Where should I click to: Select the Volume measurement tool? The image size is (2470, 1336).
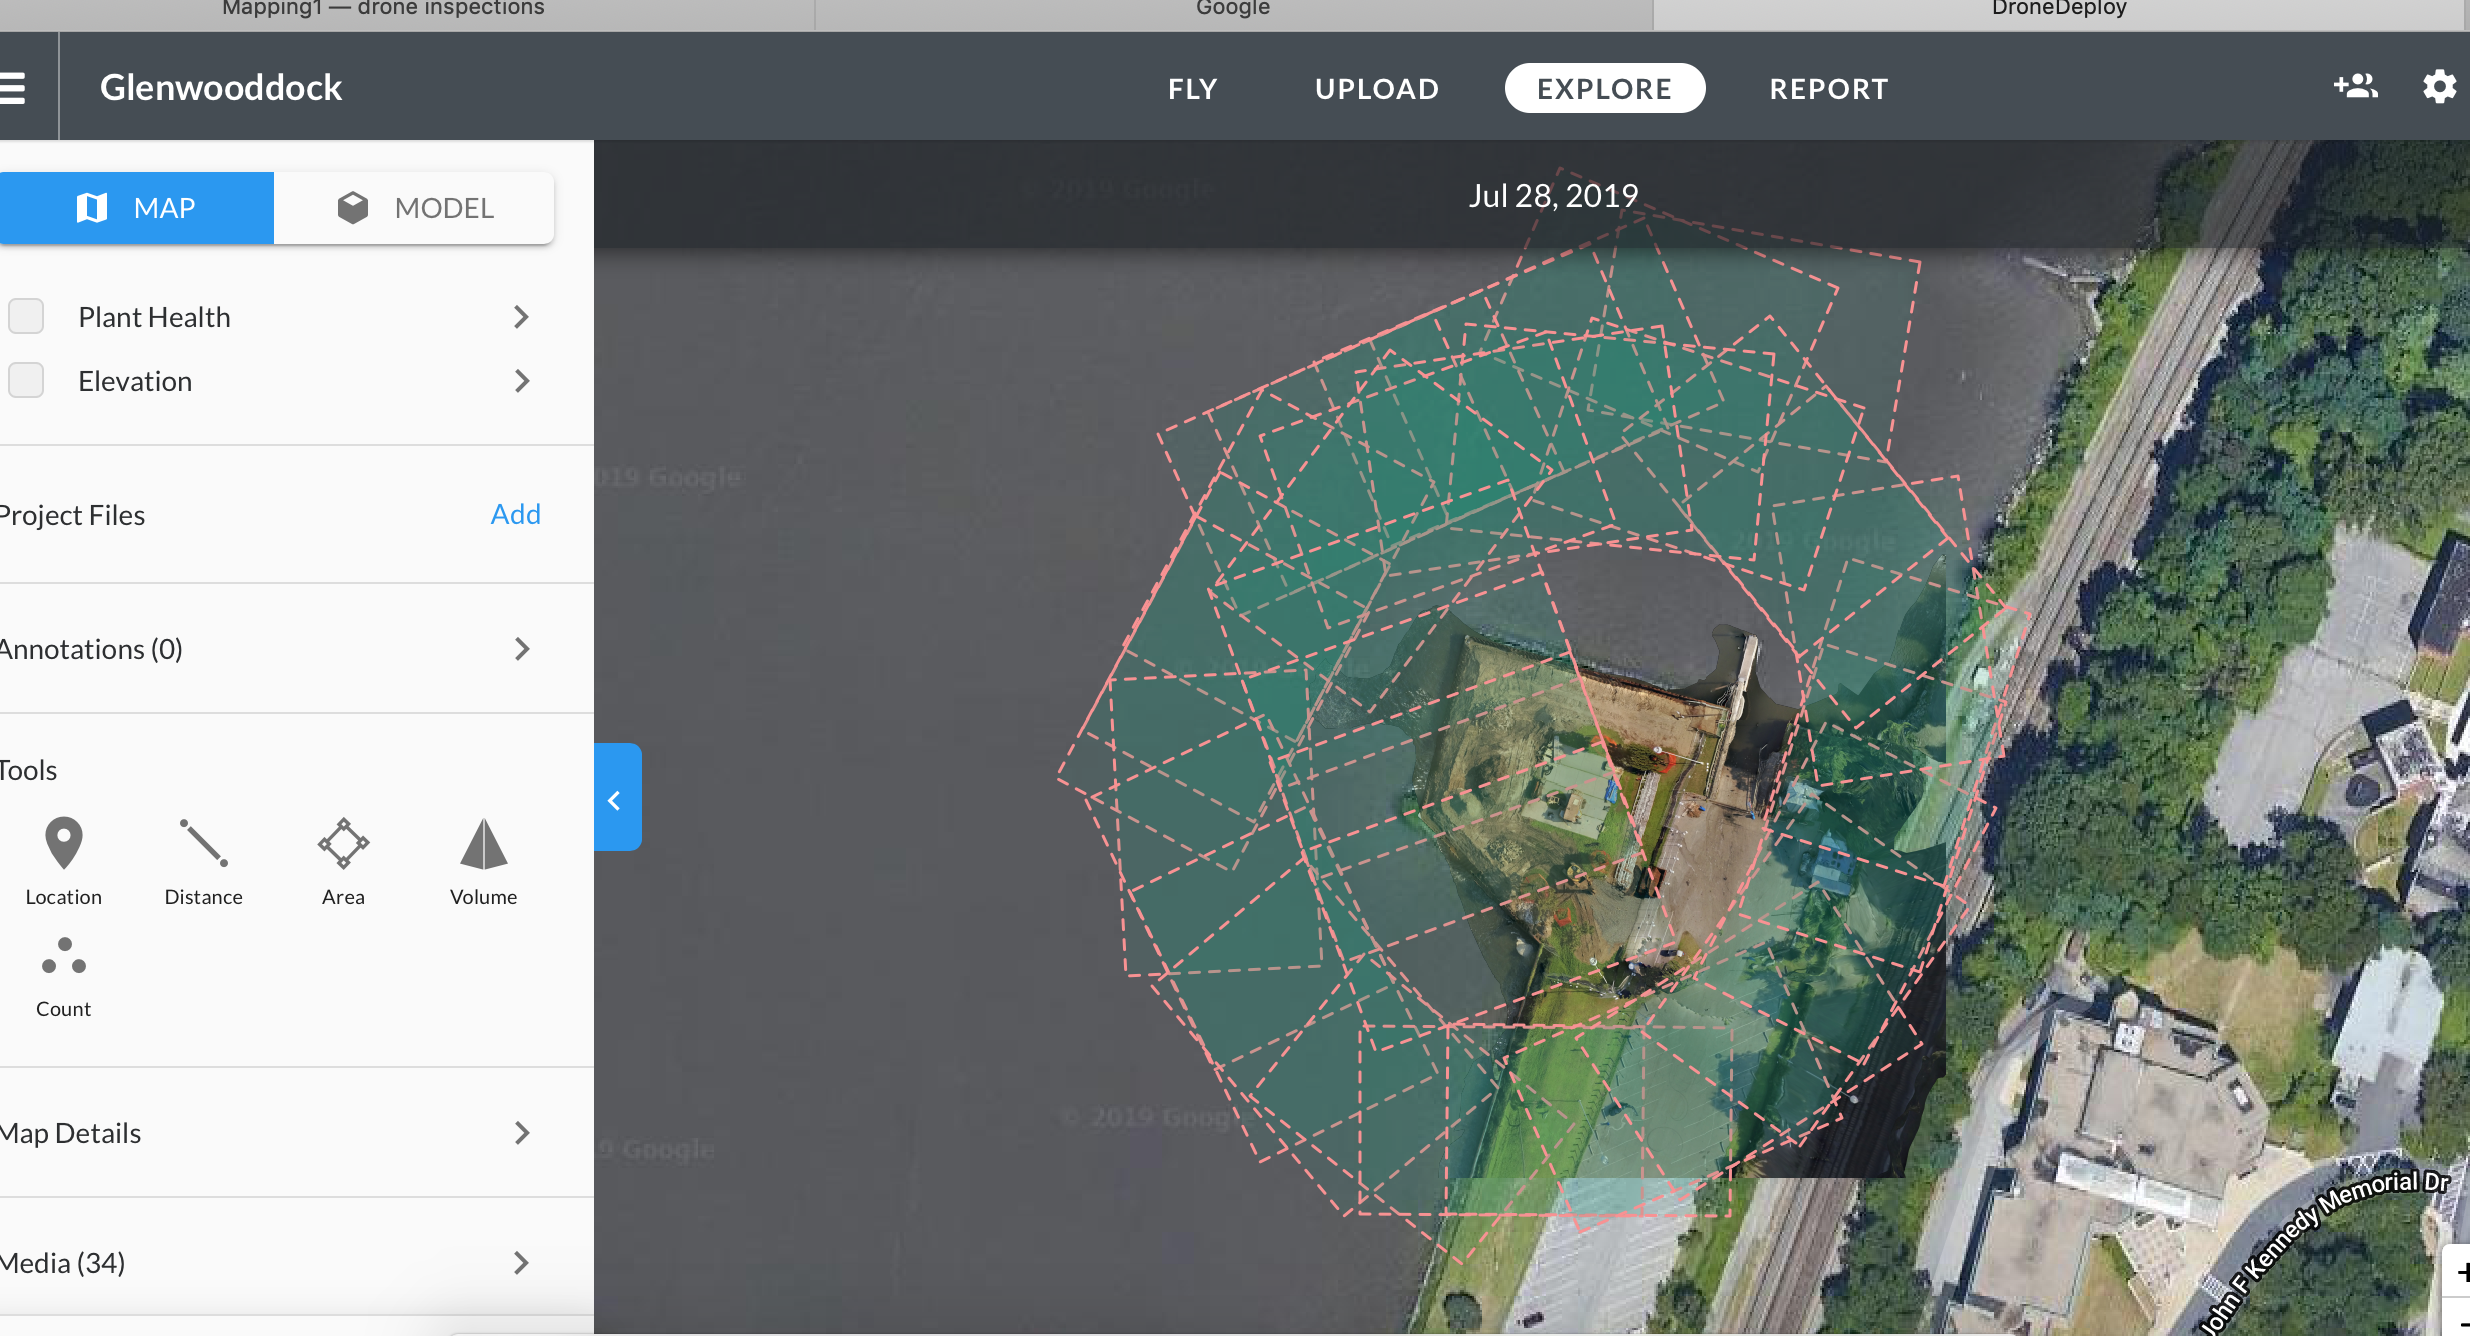coord(483,859)
